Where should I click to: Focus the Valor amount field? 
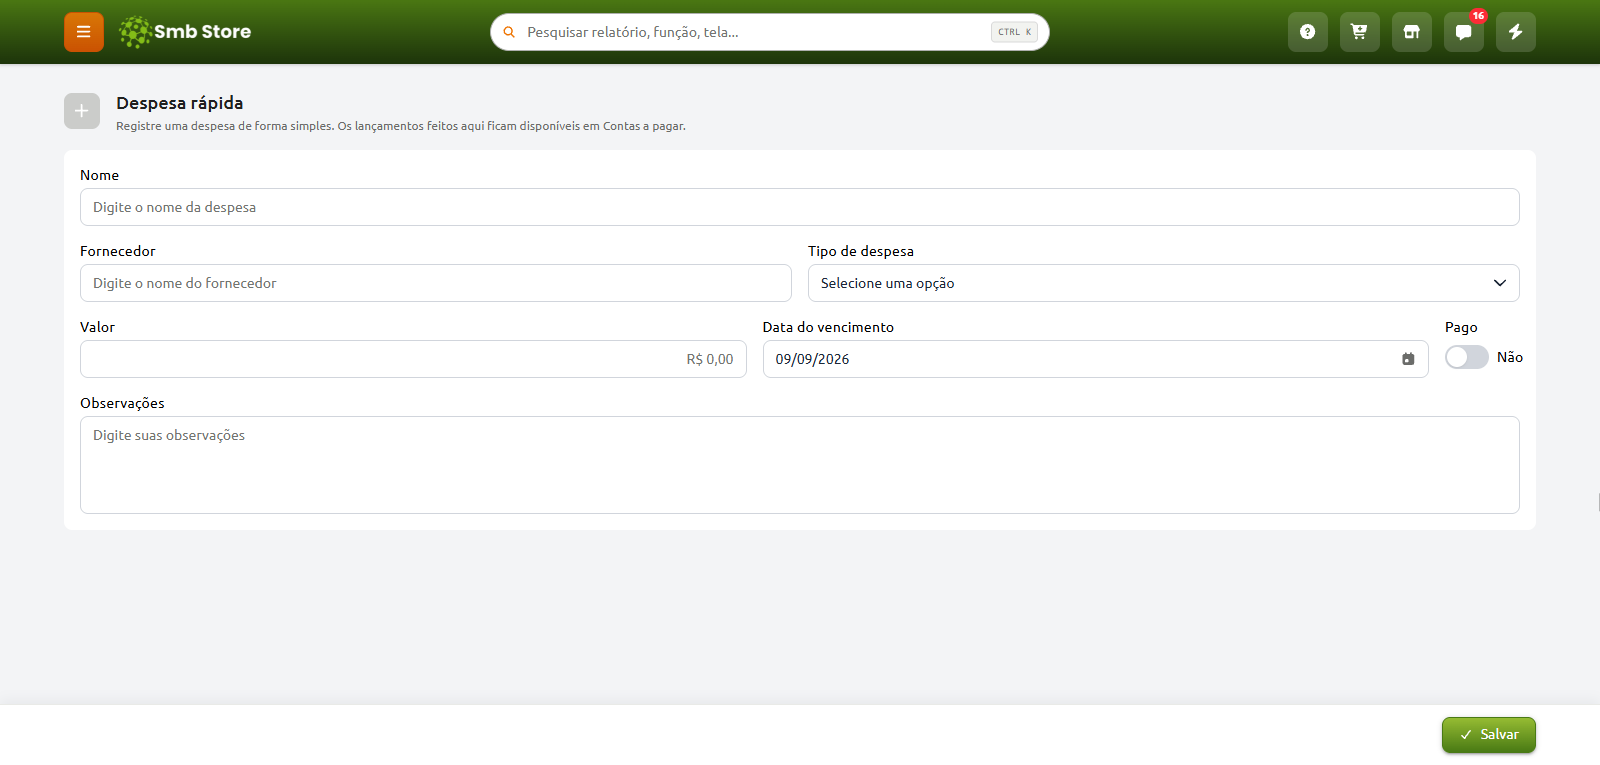(413, 359)
